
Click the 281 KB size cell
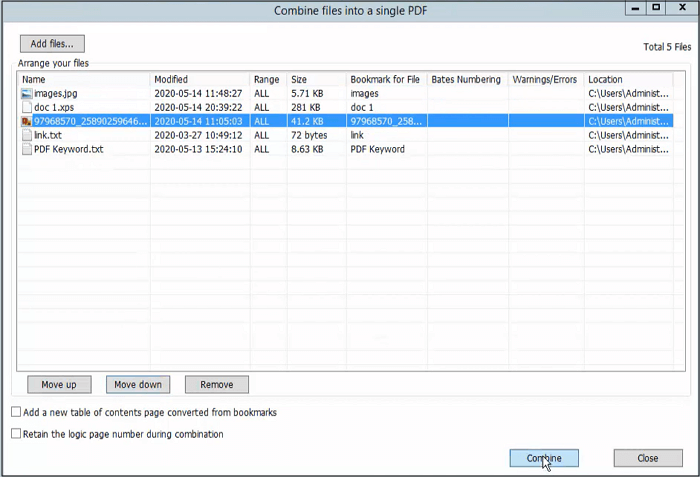pyautogui.click(x=306, y=107)
